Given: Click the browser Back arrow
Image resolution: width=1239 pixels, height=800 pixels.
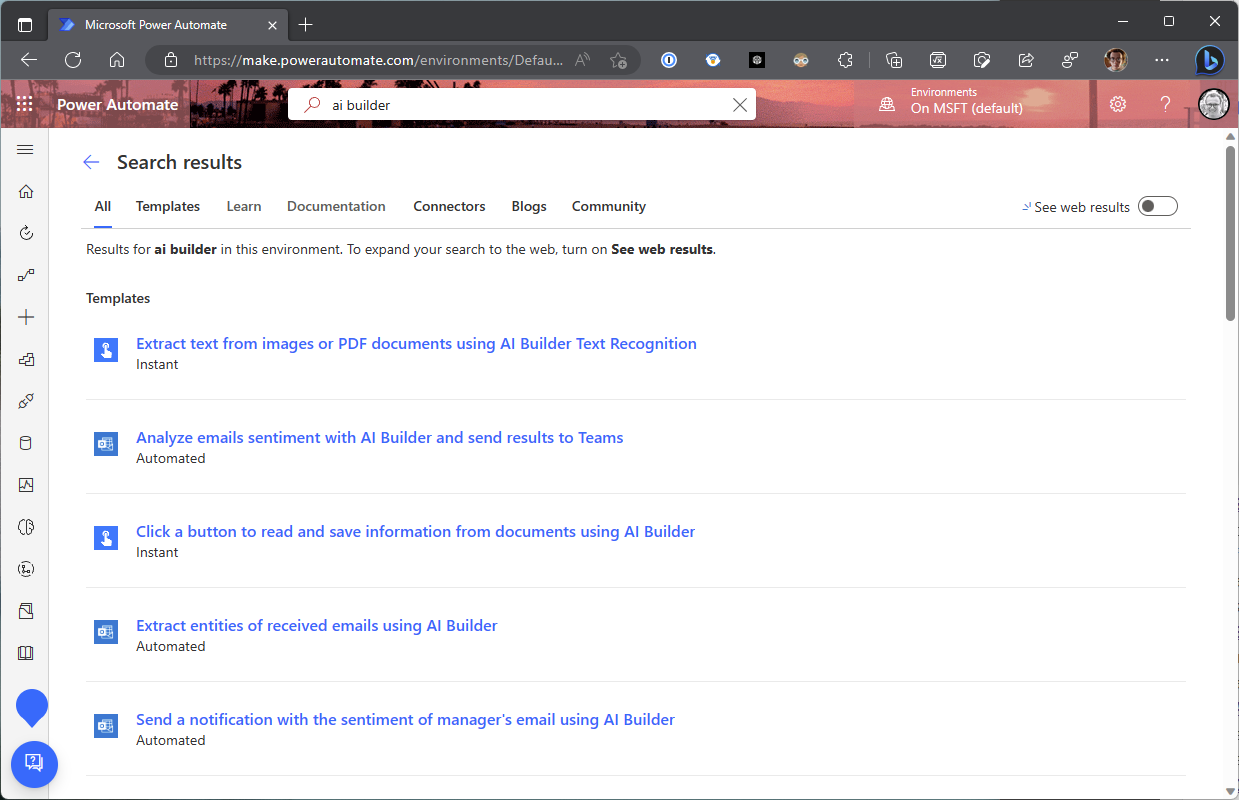Looking at the screenshot, I should [29, 60].
